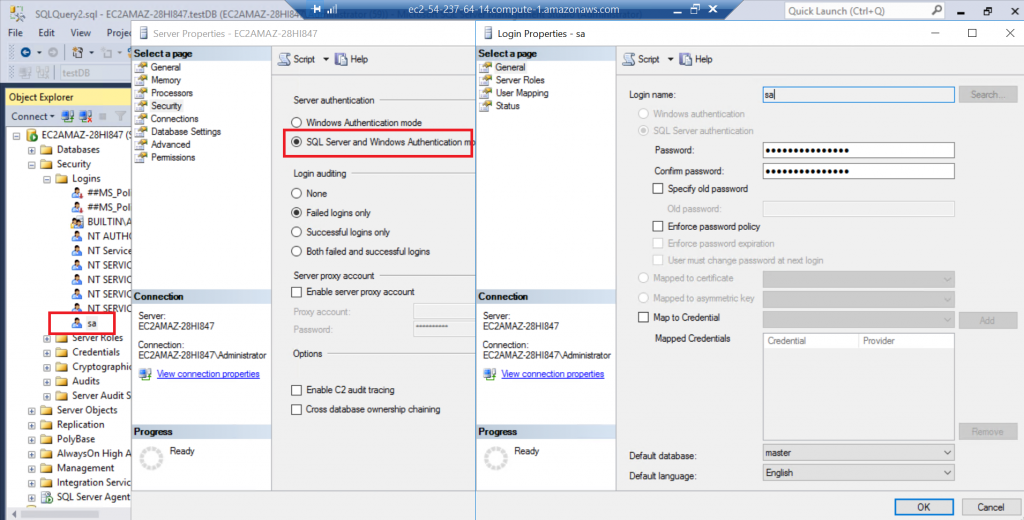Open Memory page in Server Properties
Image resolution: width=1024 pixels, height=520 pixels.
165,80
